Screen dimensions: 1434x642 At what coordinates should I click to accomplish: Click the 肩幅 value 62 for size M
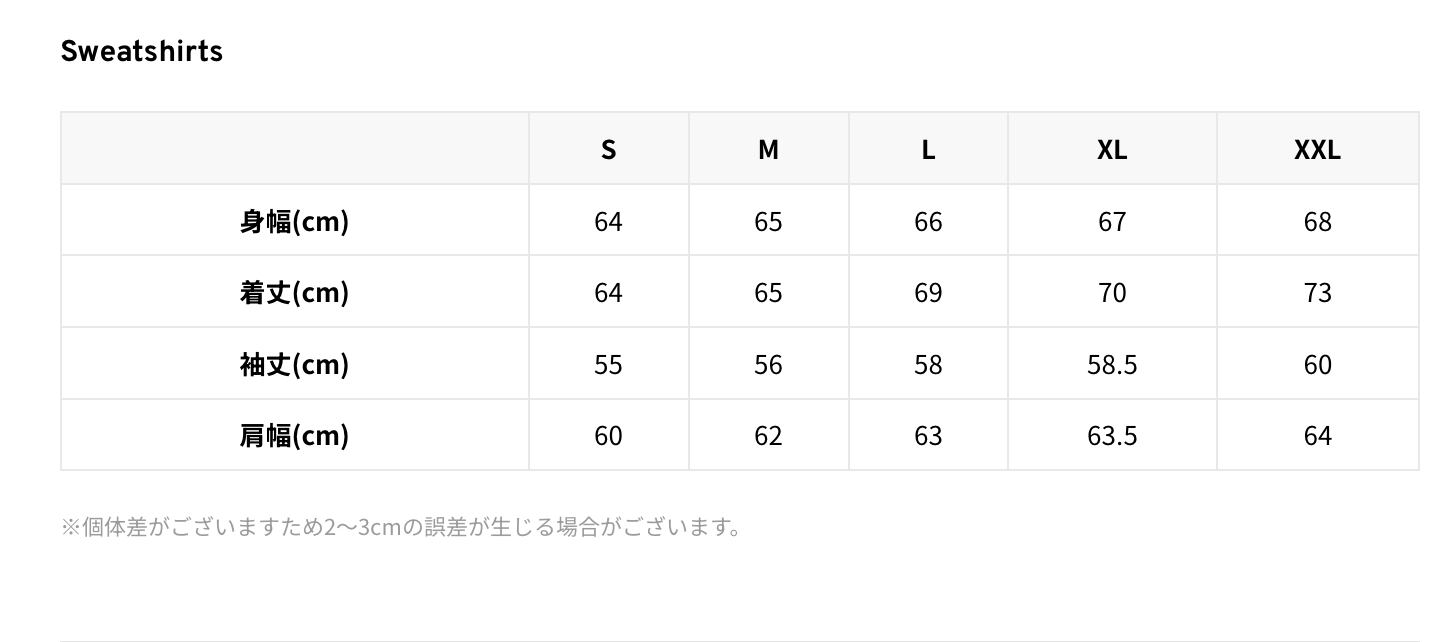(768, 435)
